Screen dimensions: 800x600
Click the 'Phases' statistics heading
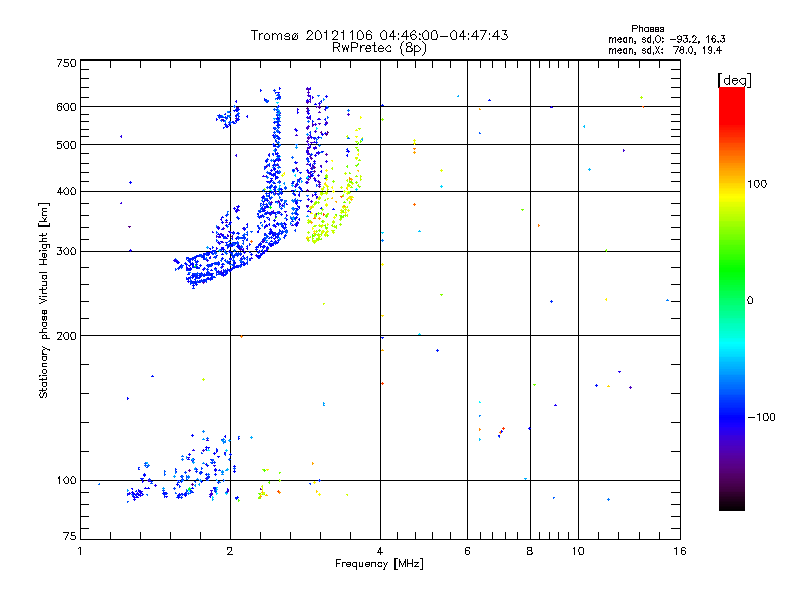(x=647, y=29)
